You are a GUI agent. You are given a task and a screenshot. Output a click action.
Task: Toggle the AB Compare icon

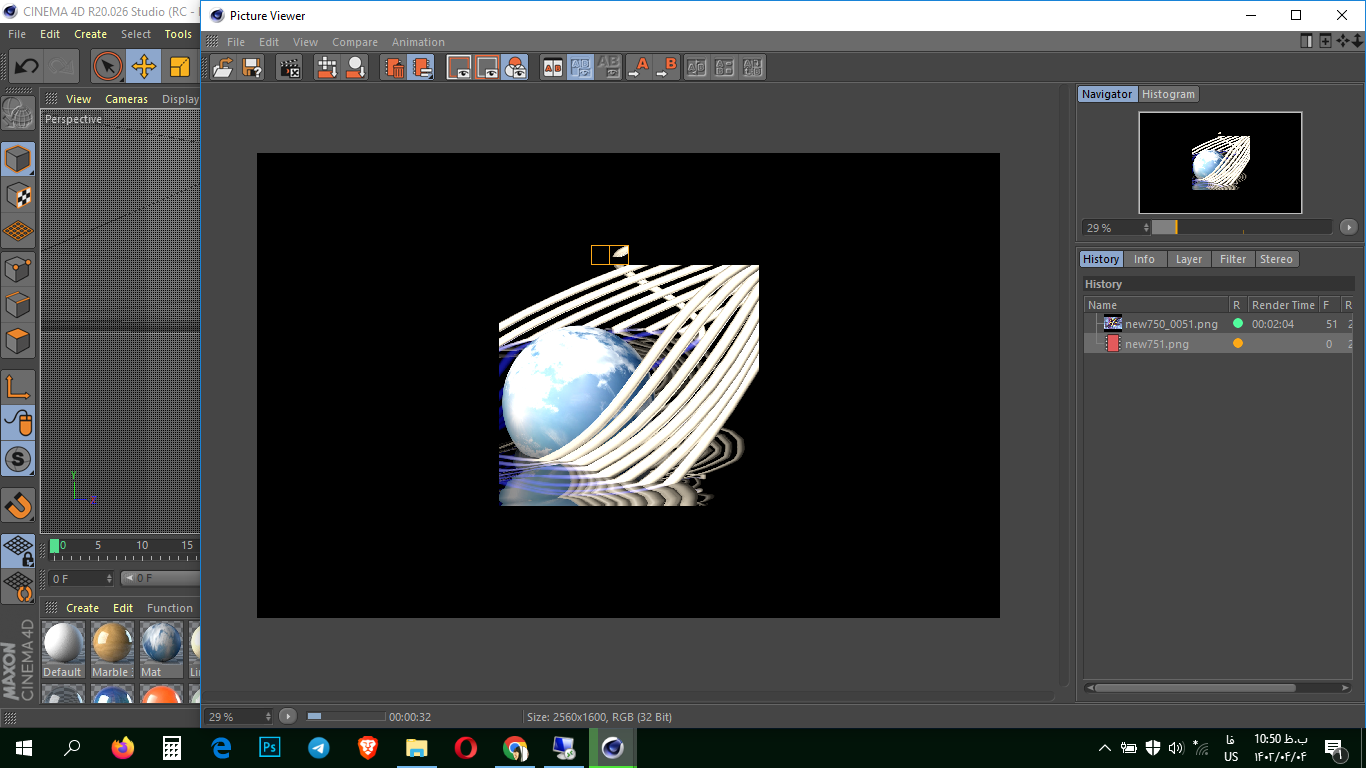(553, 67)
